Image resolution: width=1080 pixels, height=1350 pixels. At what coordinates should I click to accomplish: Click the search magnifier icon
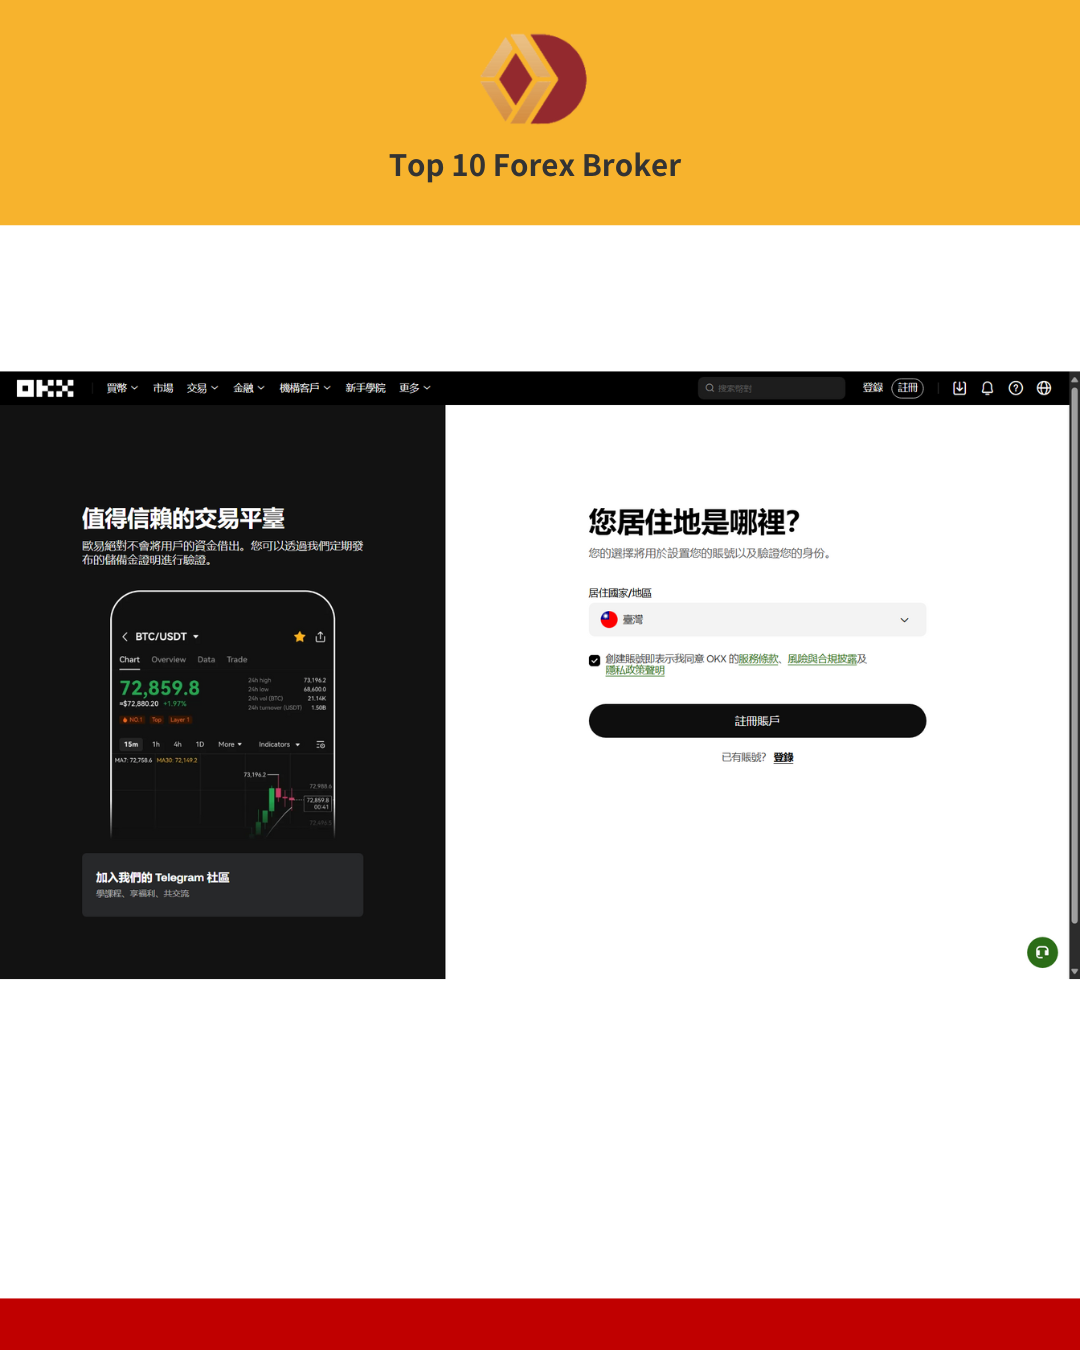point(710,388)
